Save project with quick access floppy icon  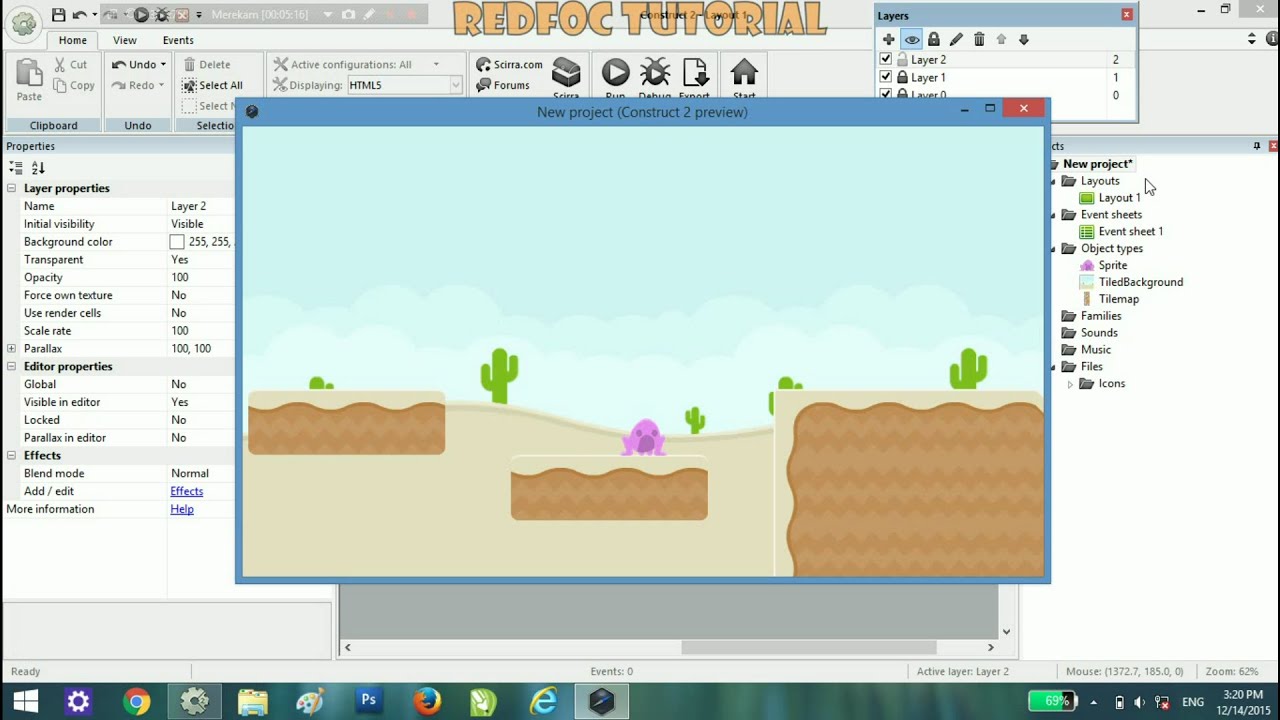point(59,15)
